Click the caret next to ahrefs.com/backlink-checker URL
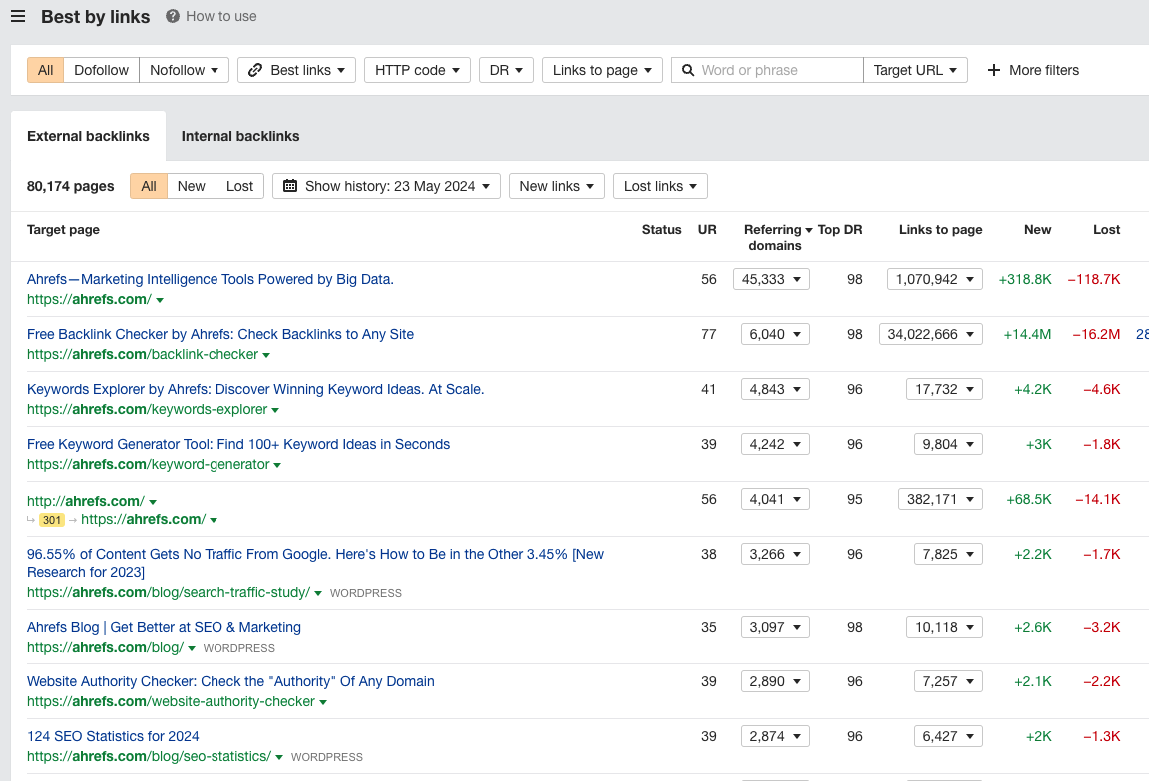 [x=266, y=355]
